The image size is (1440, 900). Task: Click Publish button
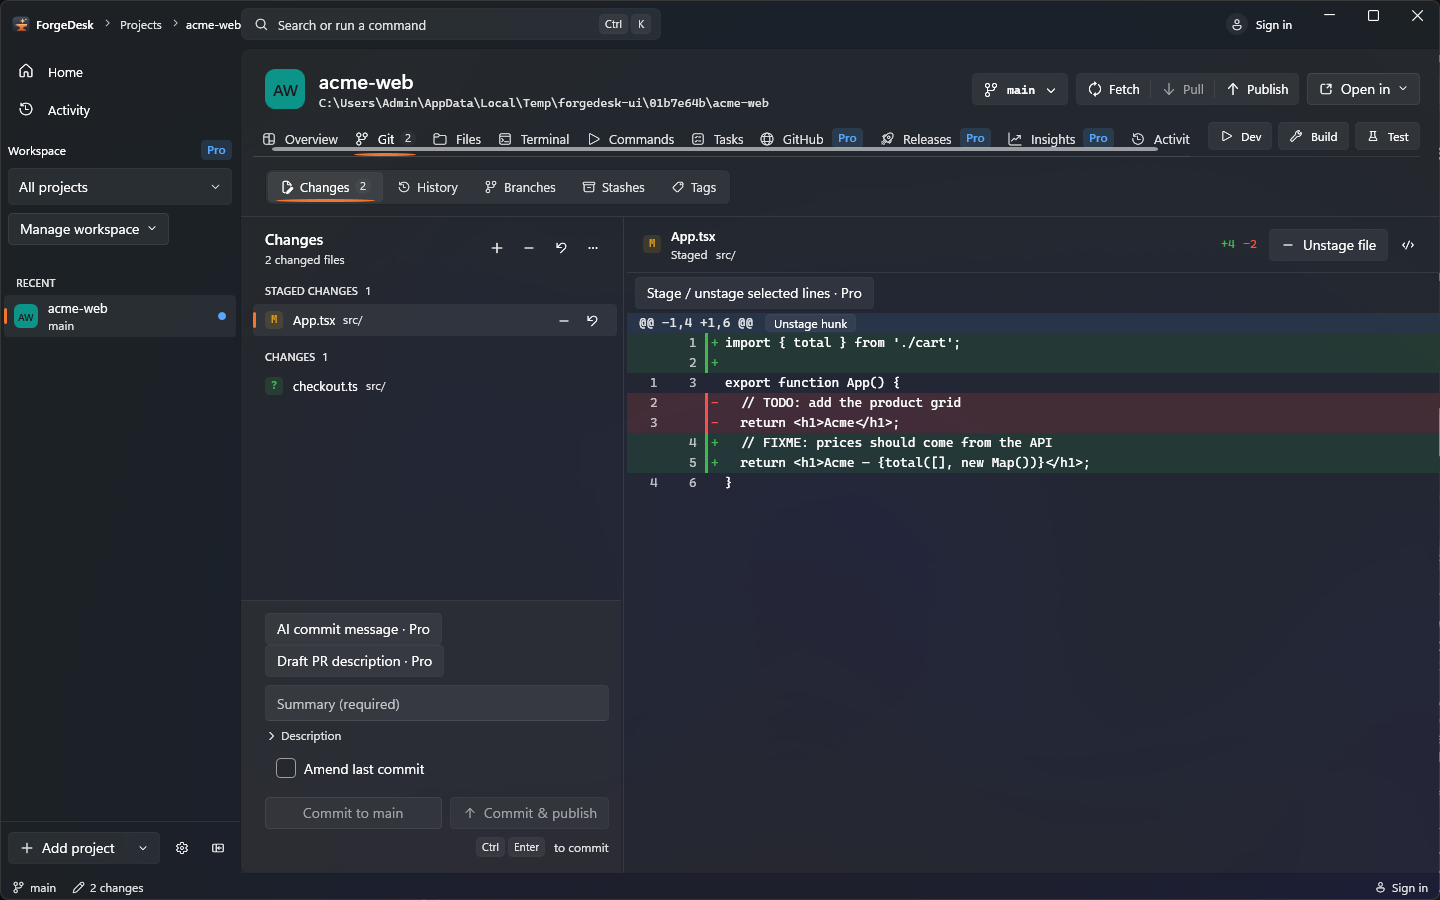coord(1257,89)
